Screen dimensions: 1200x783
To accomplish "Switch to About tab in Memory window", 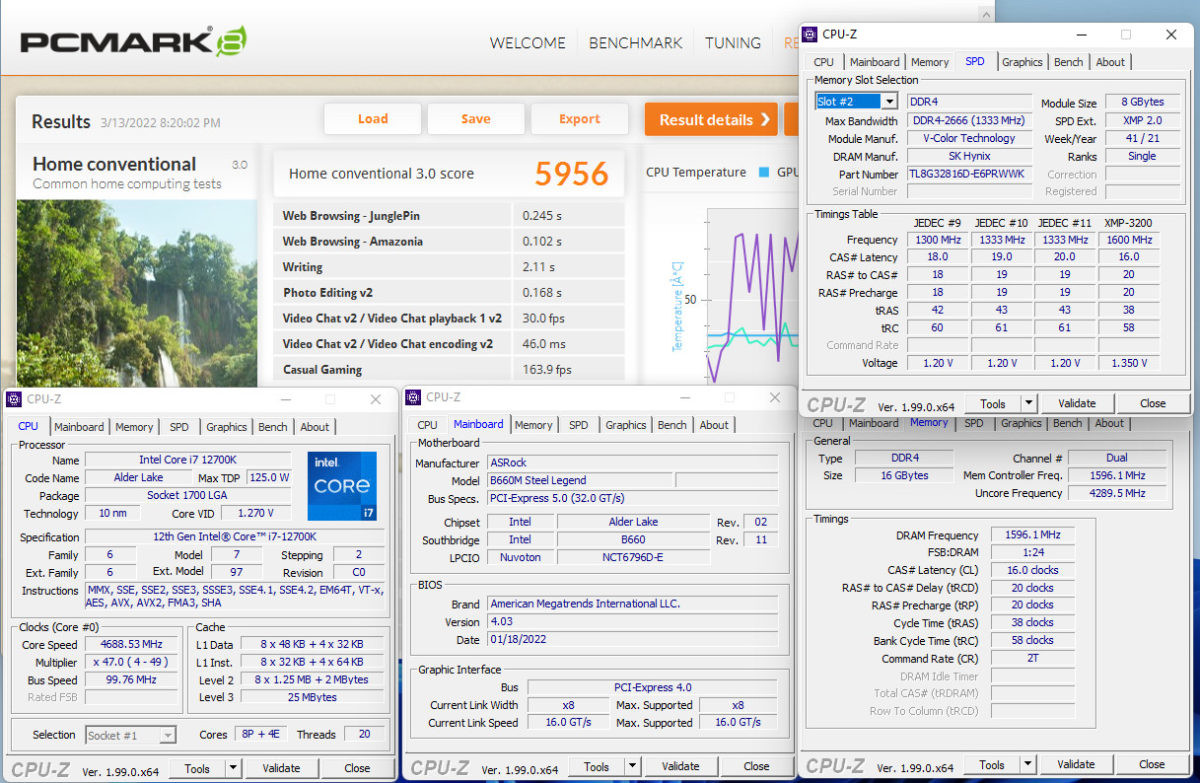I will pos(1109,423).
